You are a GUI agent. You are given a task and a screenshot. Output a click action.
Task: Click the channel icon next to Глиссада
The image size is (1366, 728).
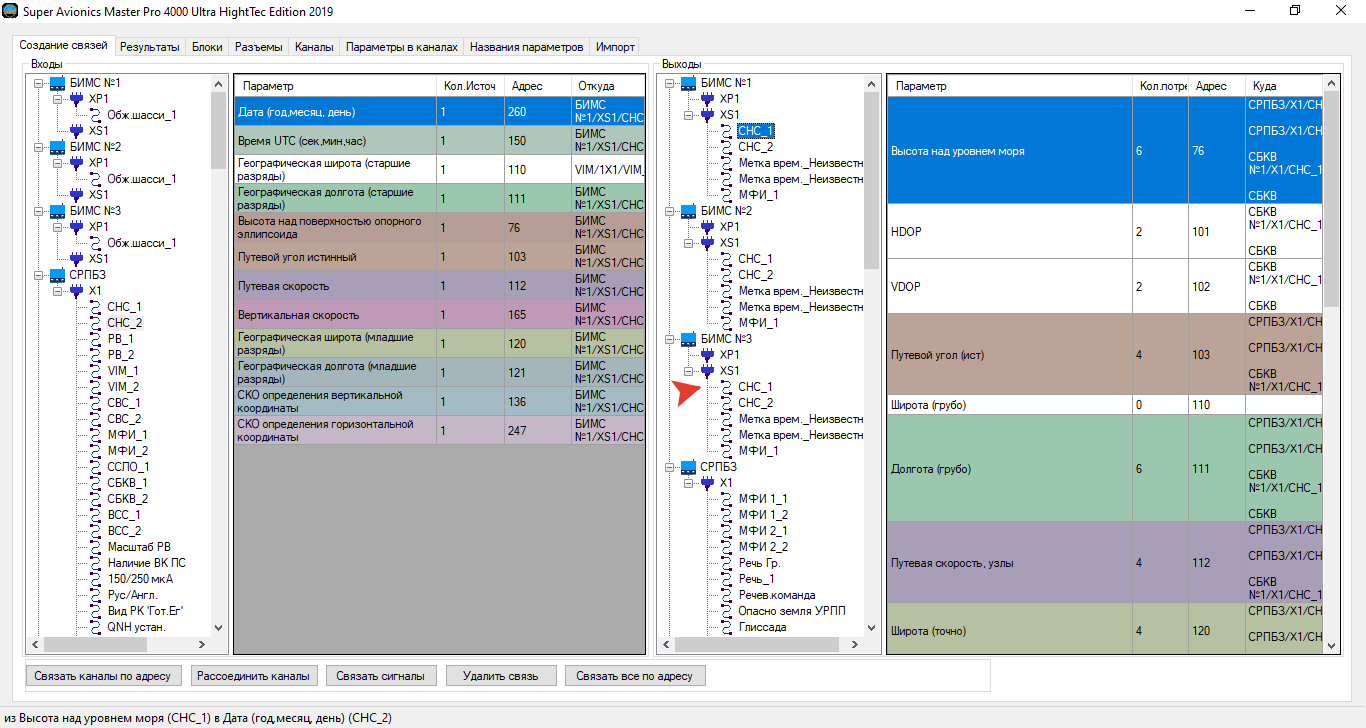(x=727, y=627)
